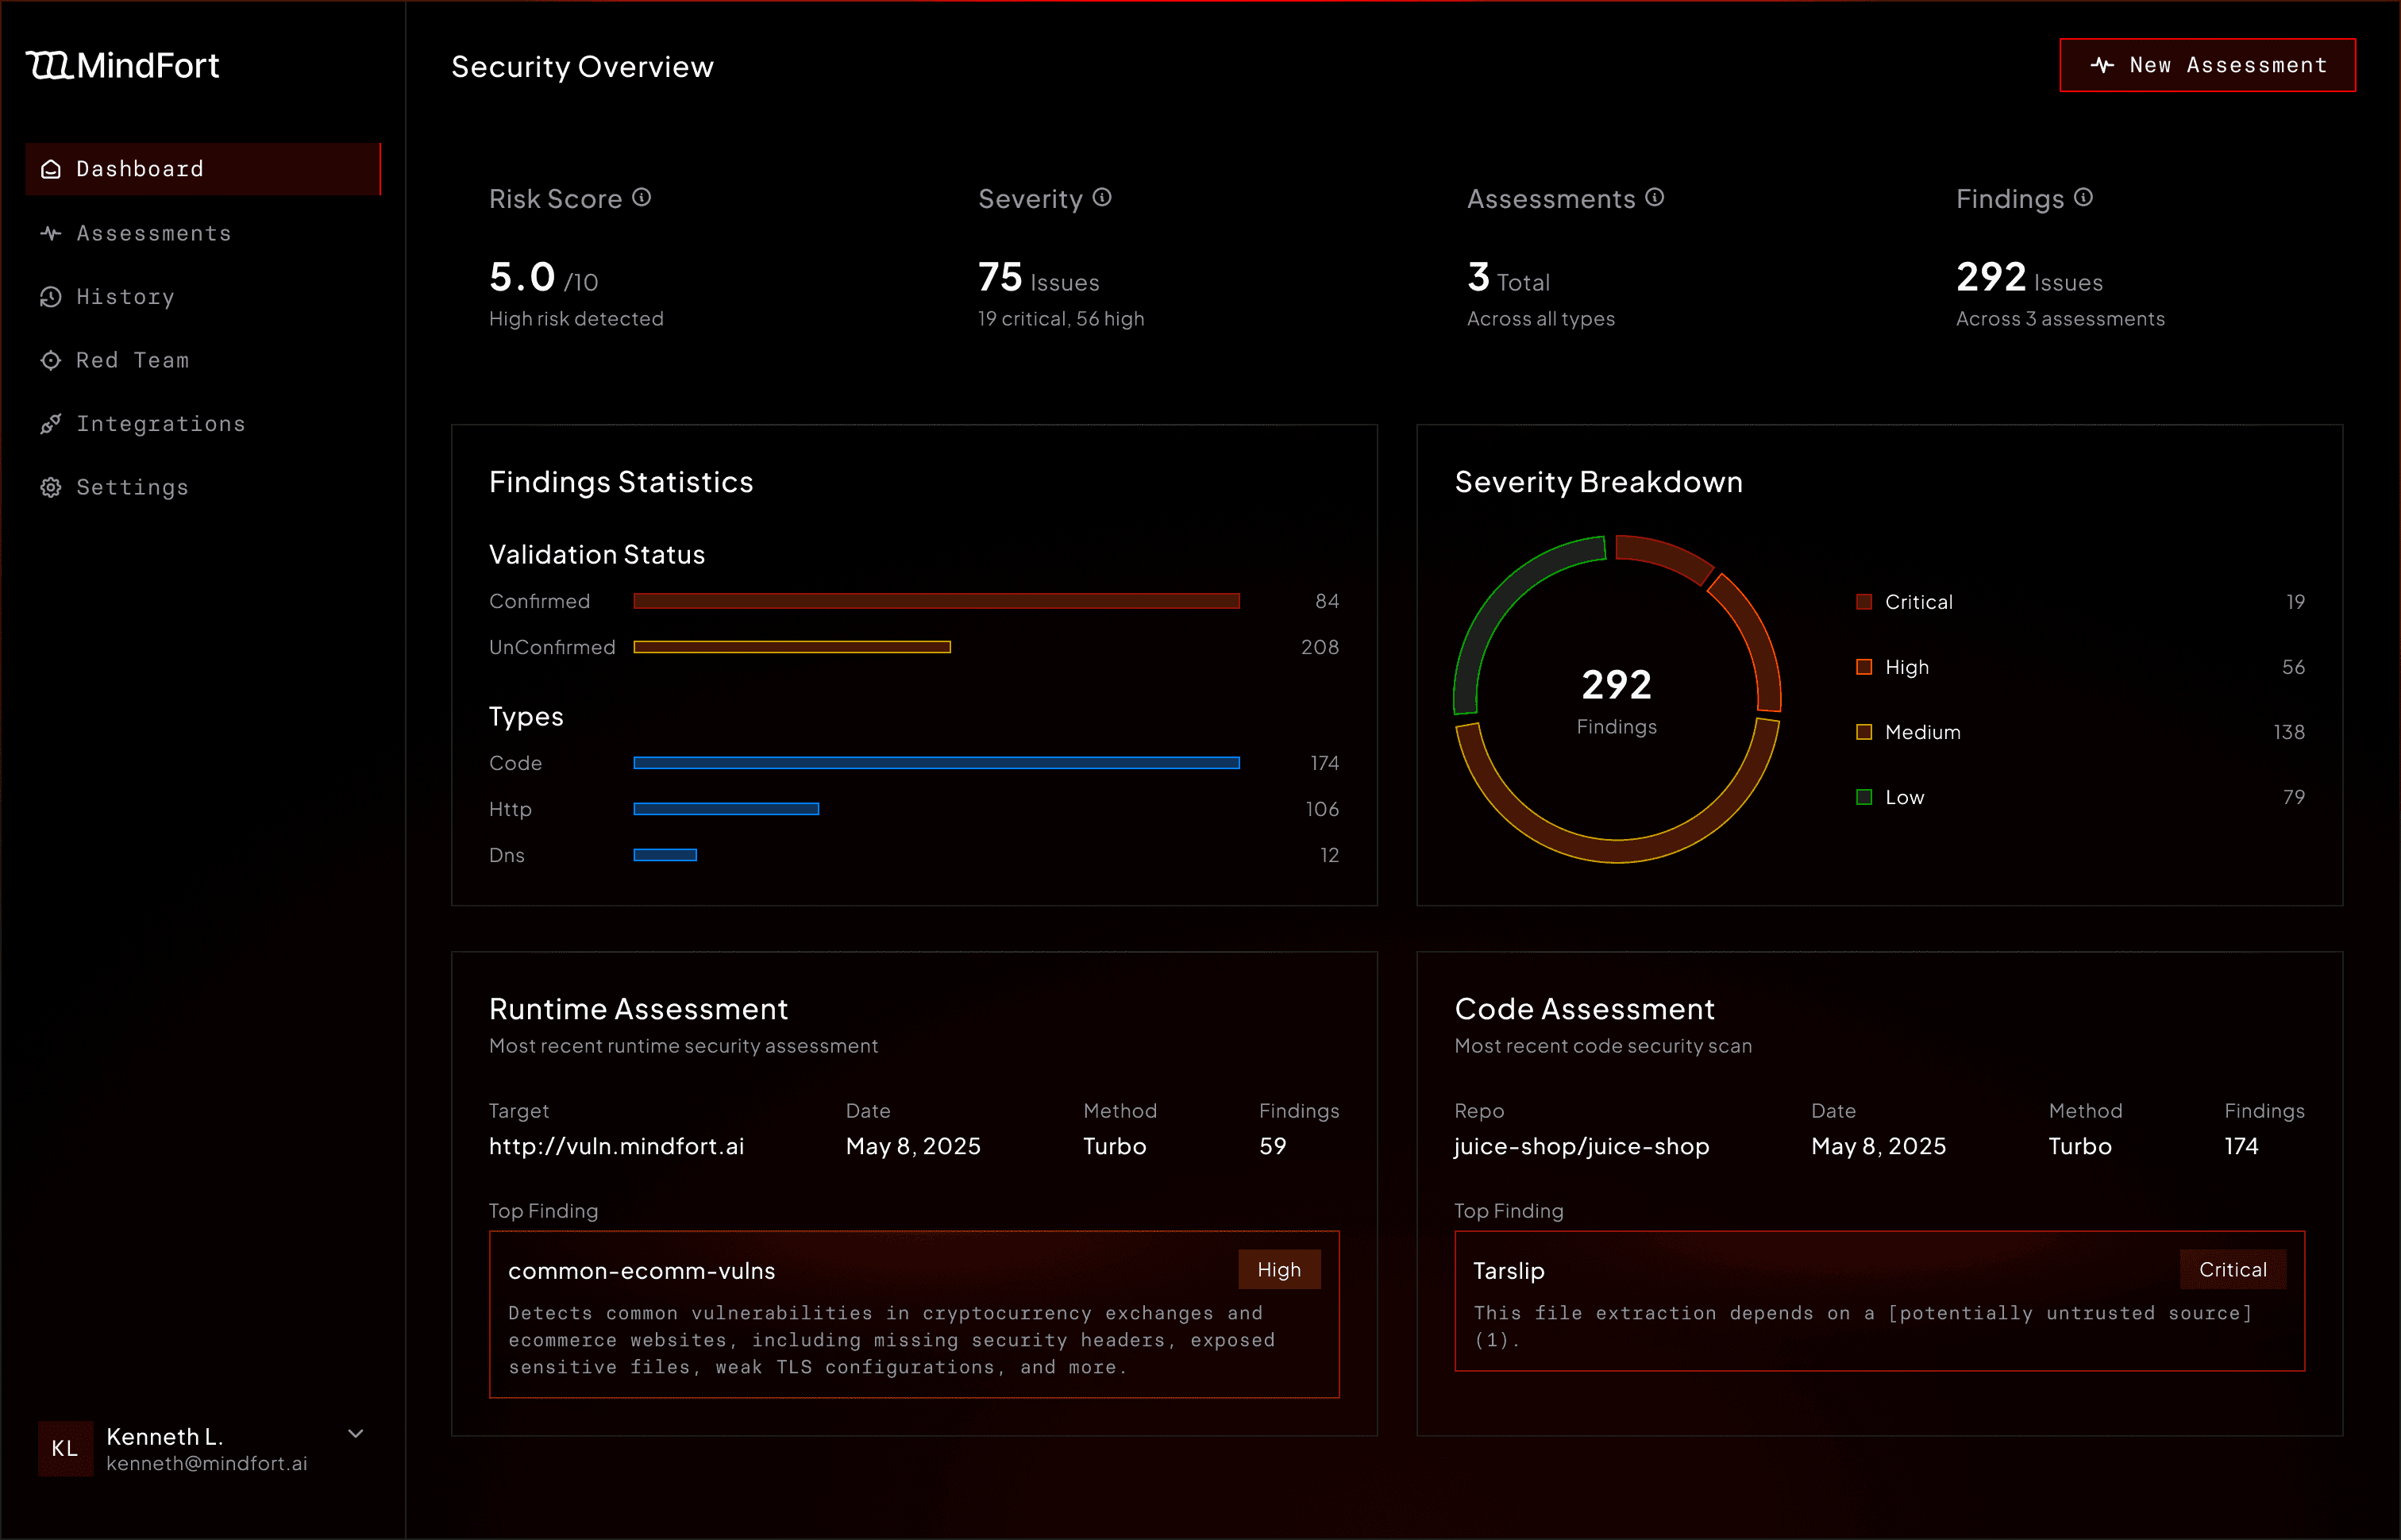Open the Tarslip top finding card

[1879, 1300]
